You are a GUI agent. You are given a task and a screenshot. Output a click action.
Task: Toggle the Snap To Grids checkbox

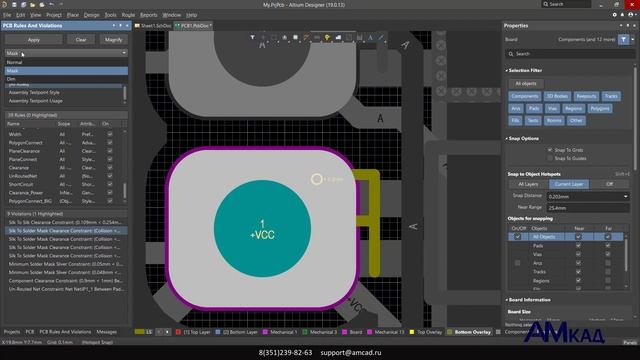coord(550,150)
